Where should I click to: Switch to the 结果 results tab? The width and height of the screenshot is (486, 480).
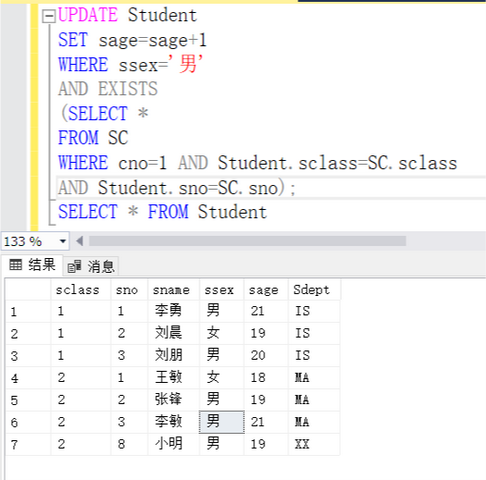coord(32,265)
